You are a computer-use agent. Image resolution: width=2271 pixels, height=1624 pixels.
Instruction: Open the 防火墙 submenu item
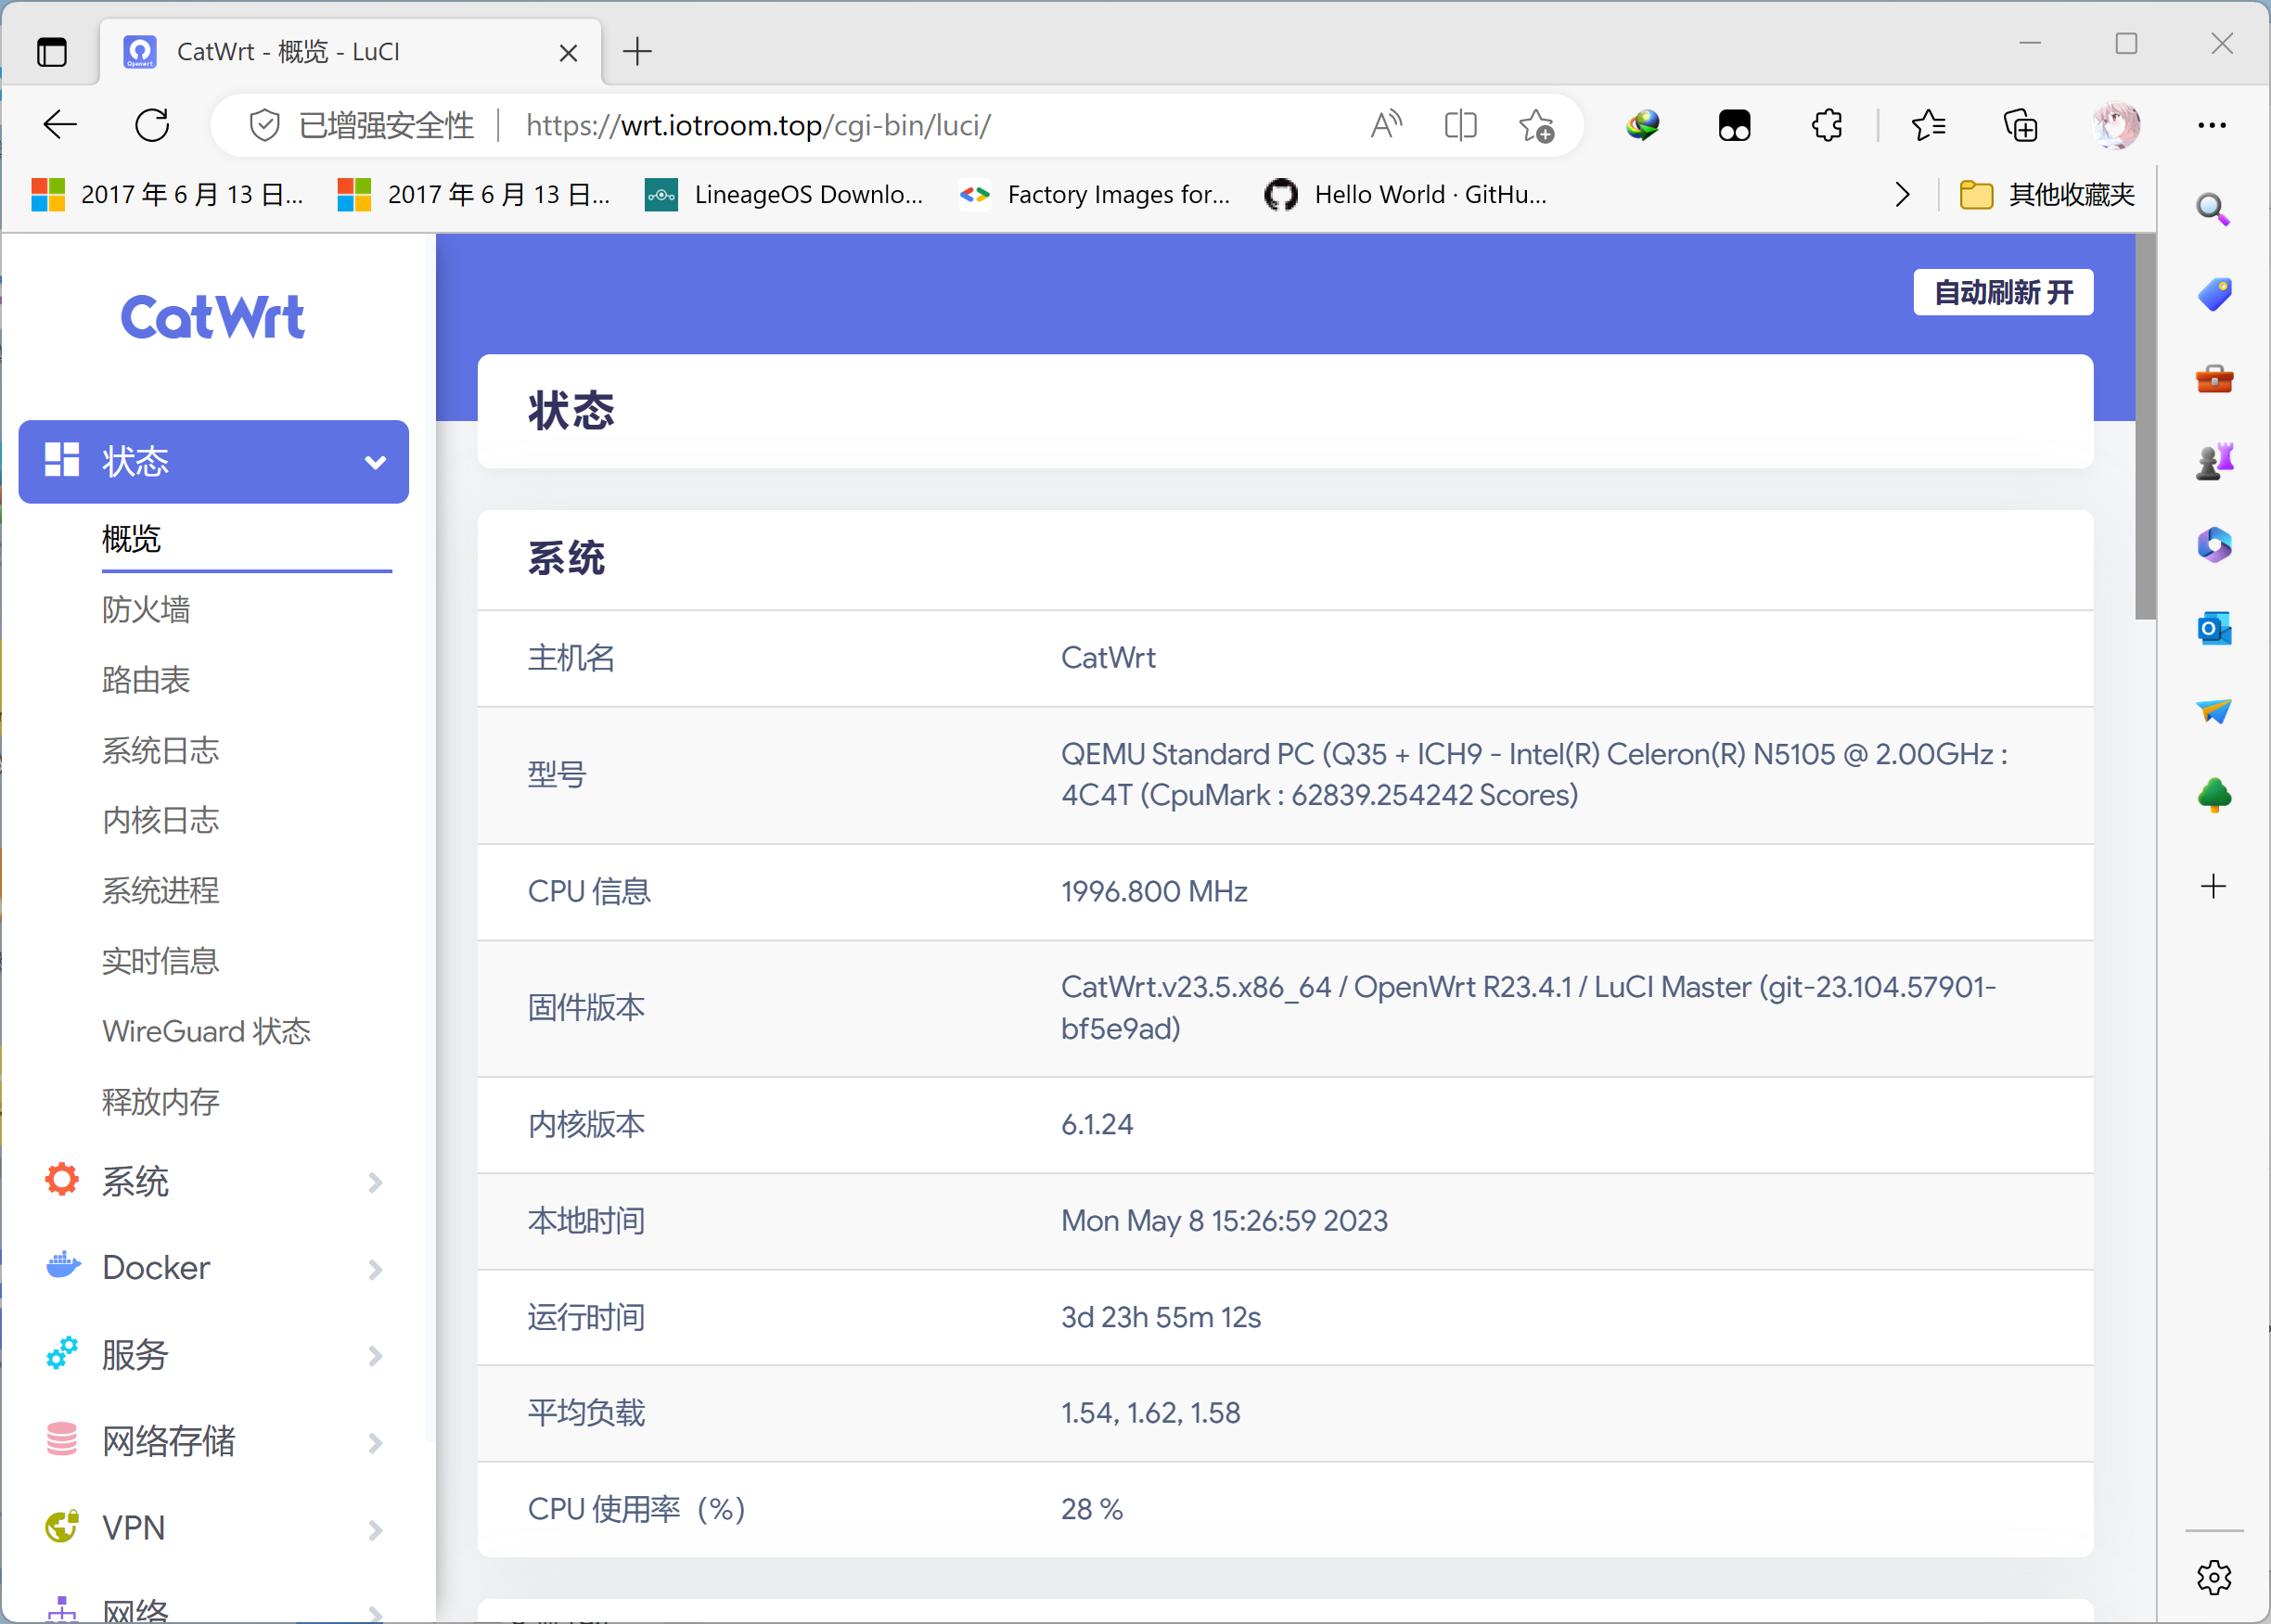tap(146, 609)
